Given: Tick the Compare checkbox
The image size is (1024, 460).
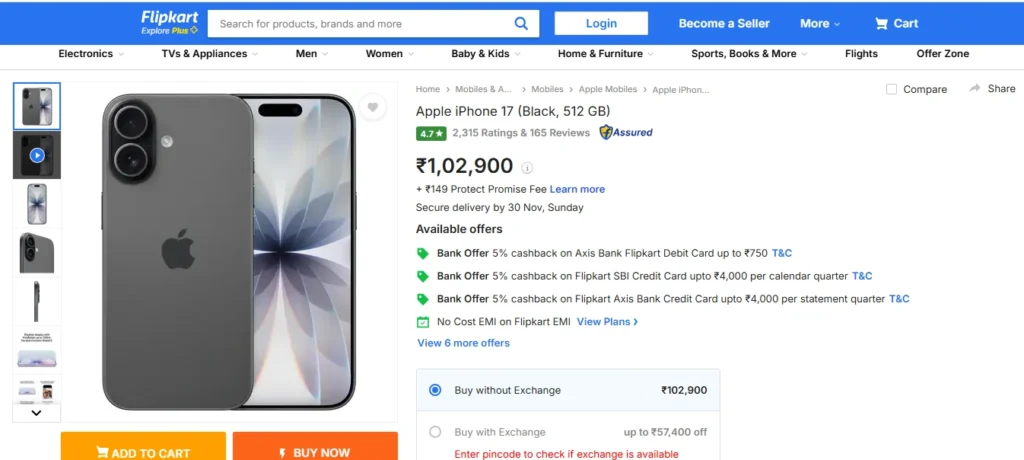Looking at the screenshot, I should 892,89.
